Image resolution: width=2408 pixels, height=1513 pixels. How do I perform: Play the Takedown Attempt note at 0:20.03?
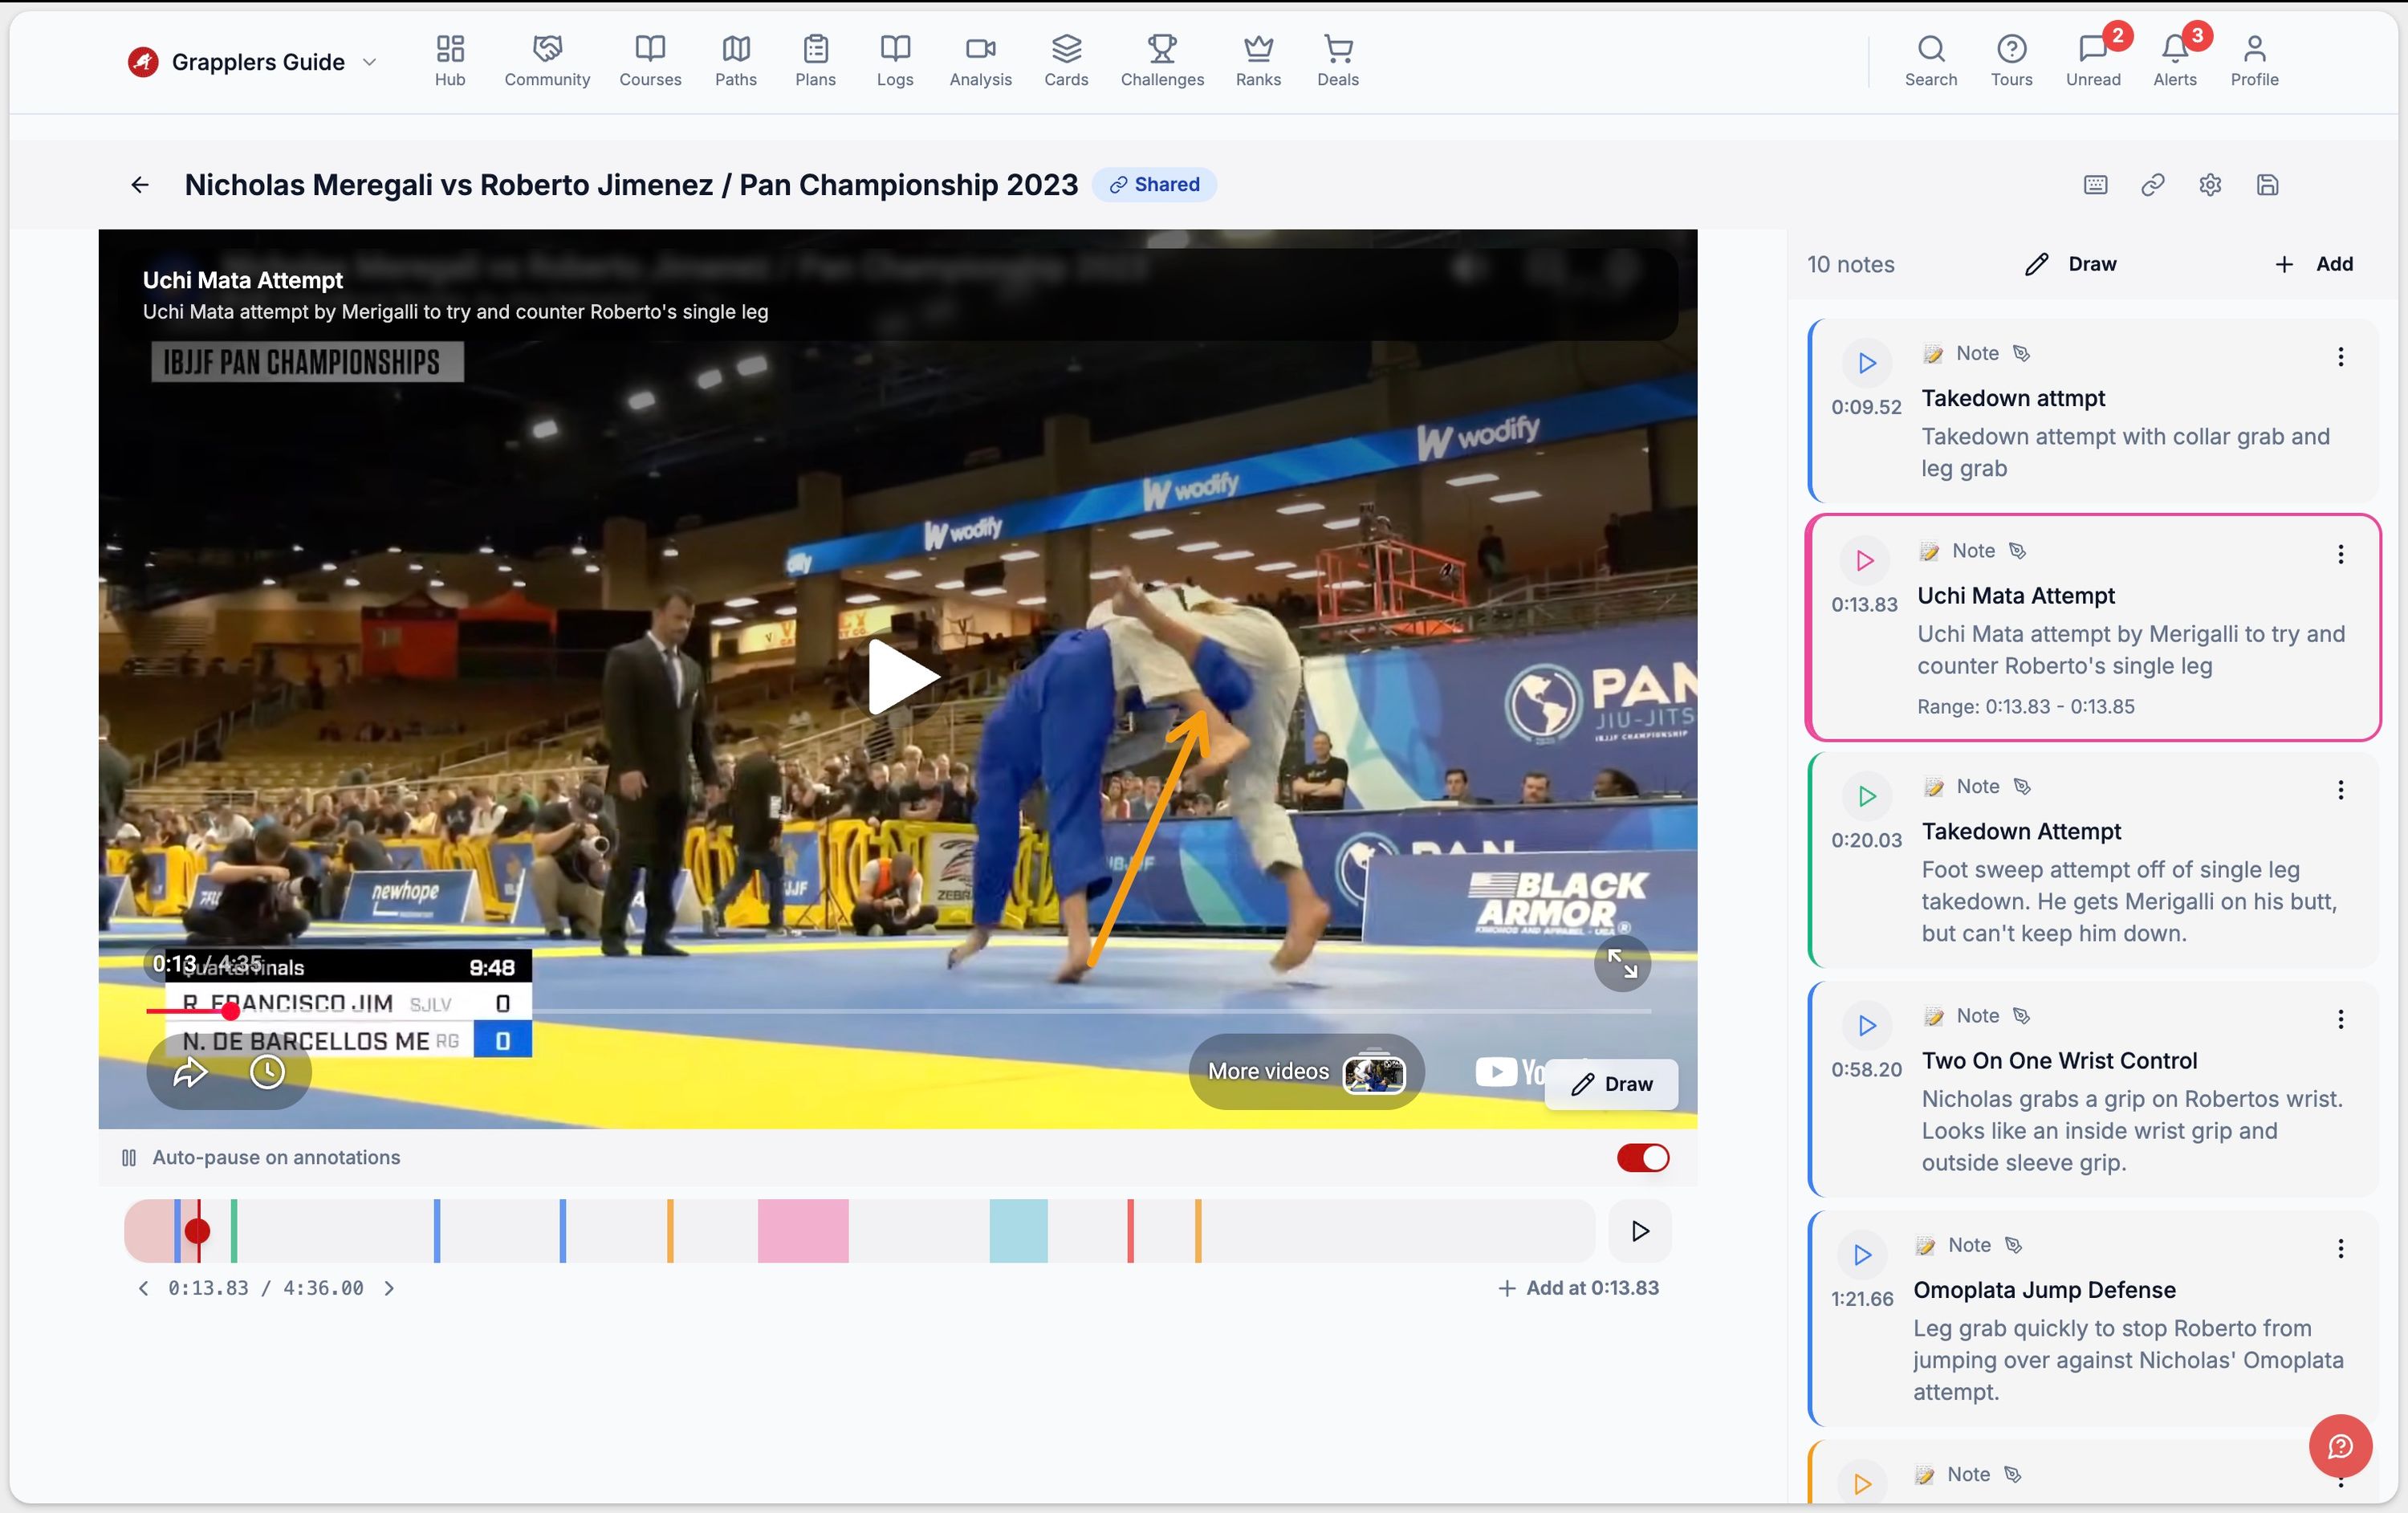pyautogui.click(x=1866, y=796)
